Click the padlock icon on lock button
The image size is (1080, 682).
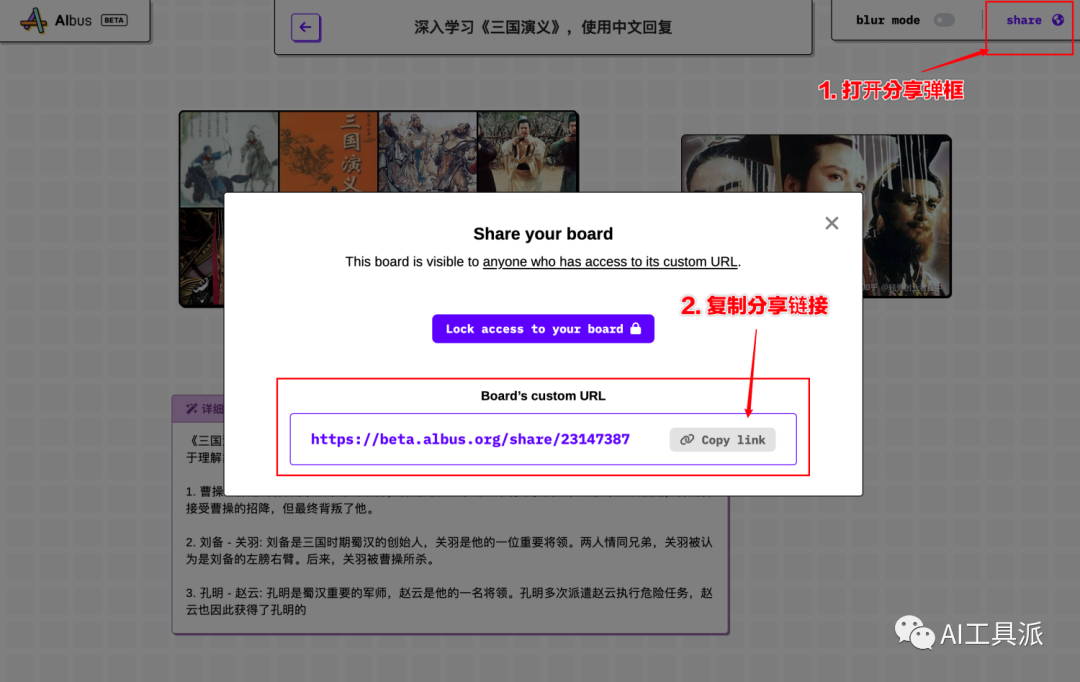coord(636,328)
